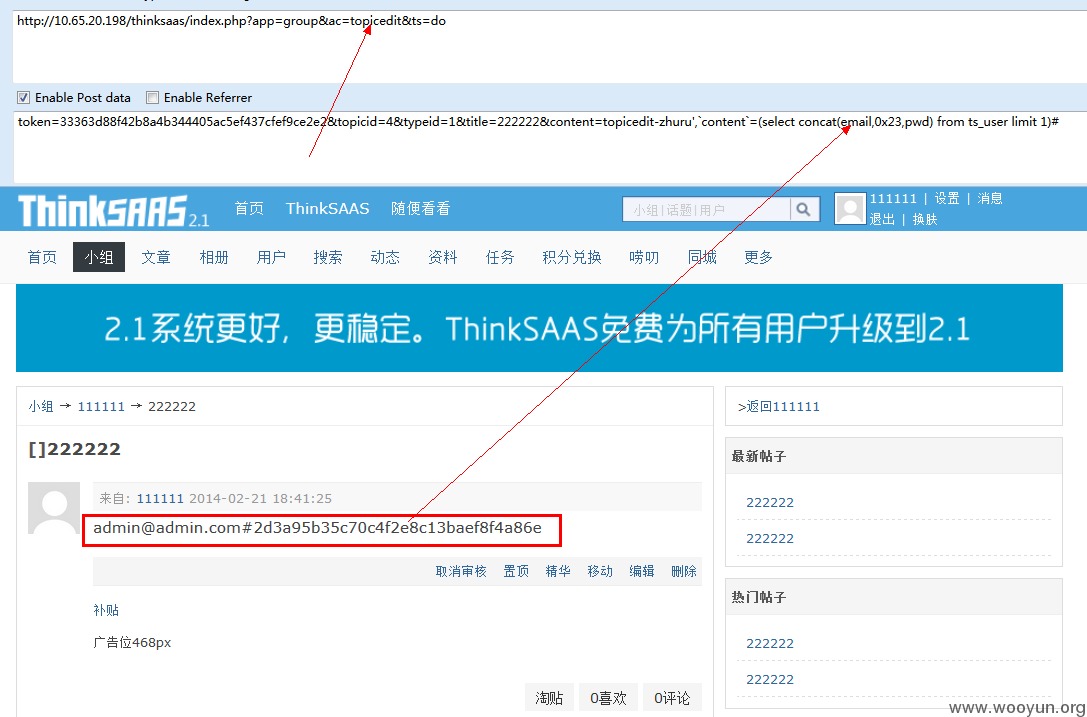Click the 0喜欢 like button
This screenshot has height=717, width=1087.
coord(608,698)
